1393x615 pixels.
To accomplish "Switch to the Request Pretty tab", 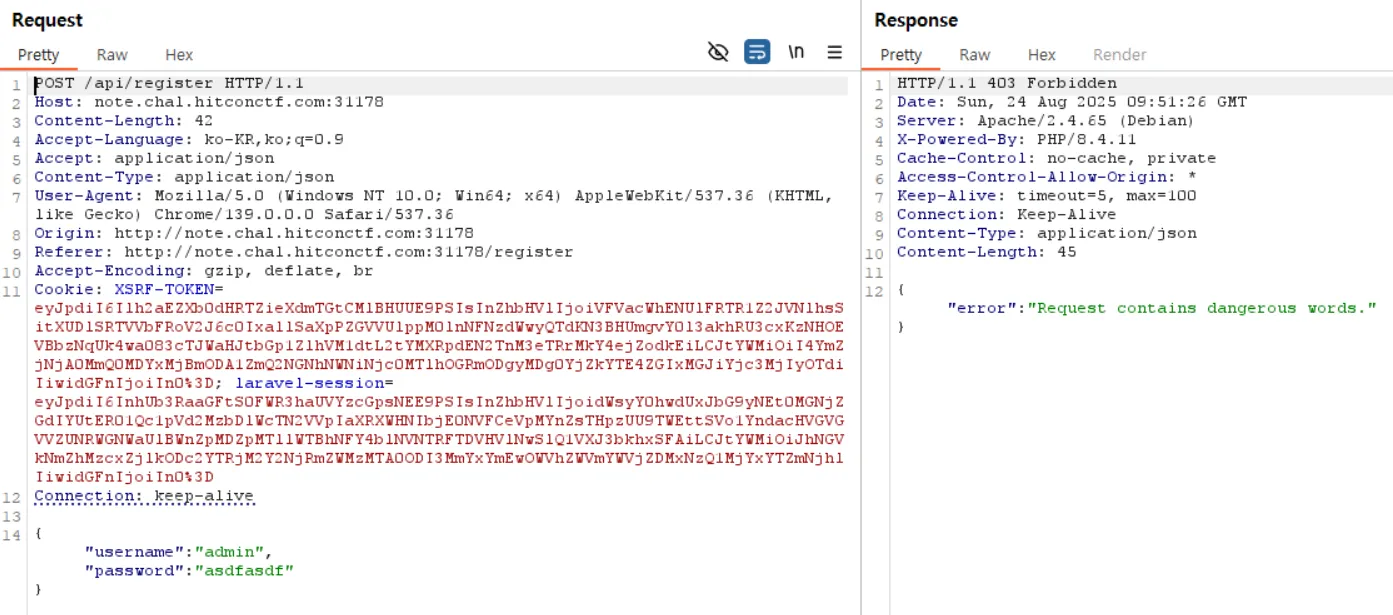I will [x=38, y=55].
